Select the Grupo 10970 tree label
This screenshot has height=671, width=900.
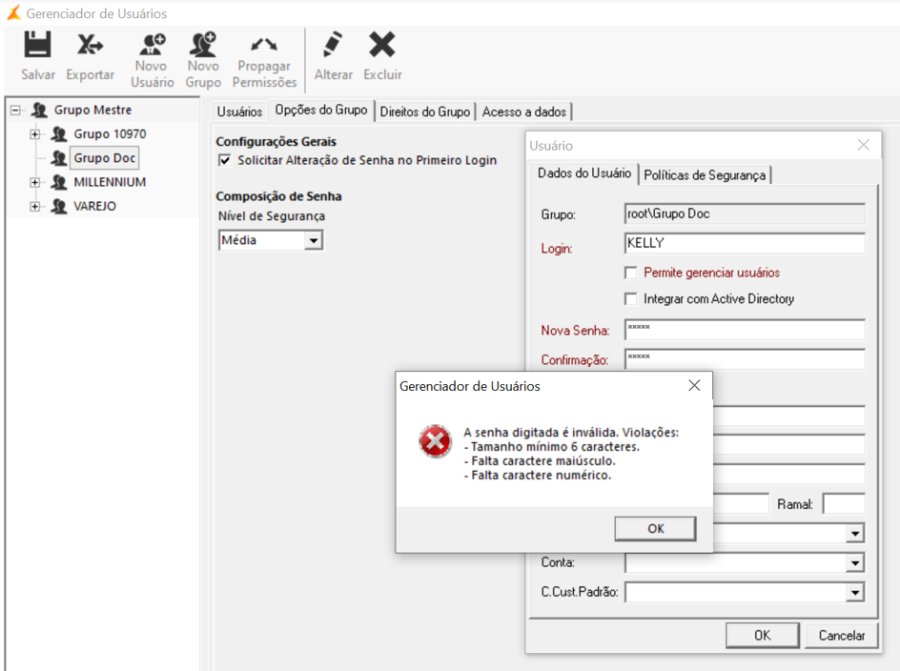click(x=110, y=134)
